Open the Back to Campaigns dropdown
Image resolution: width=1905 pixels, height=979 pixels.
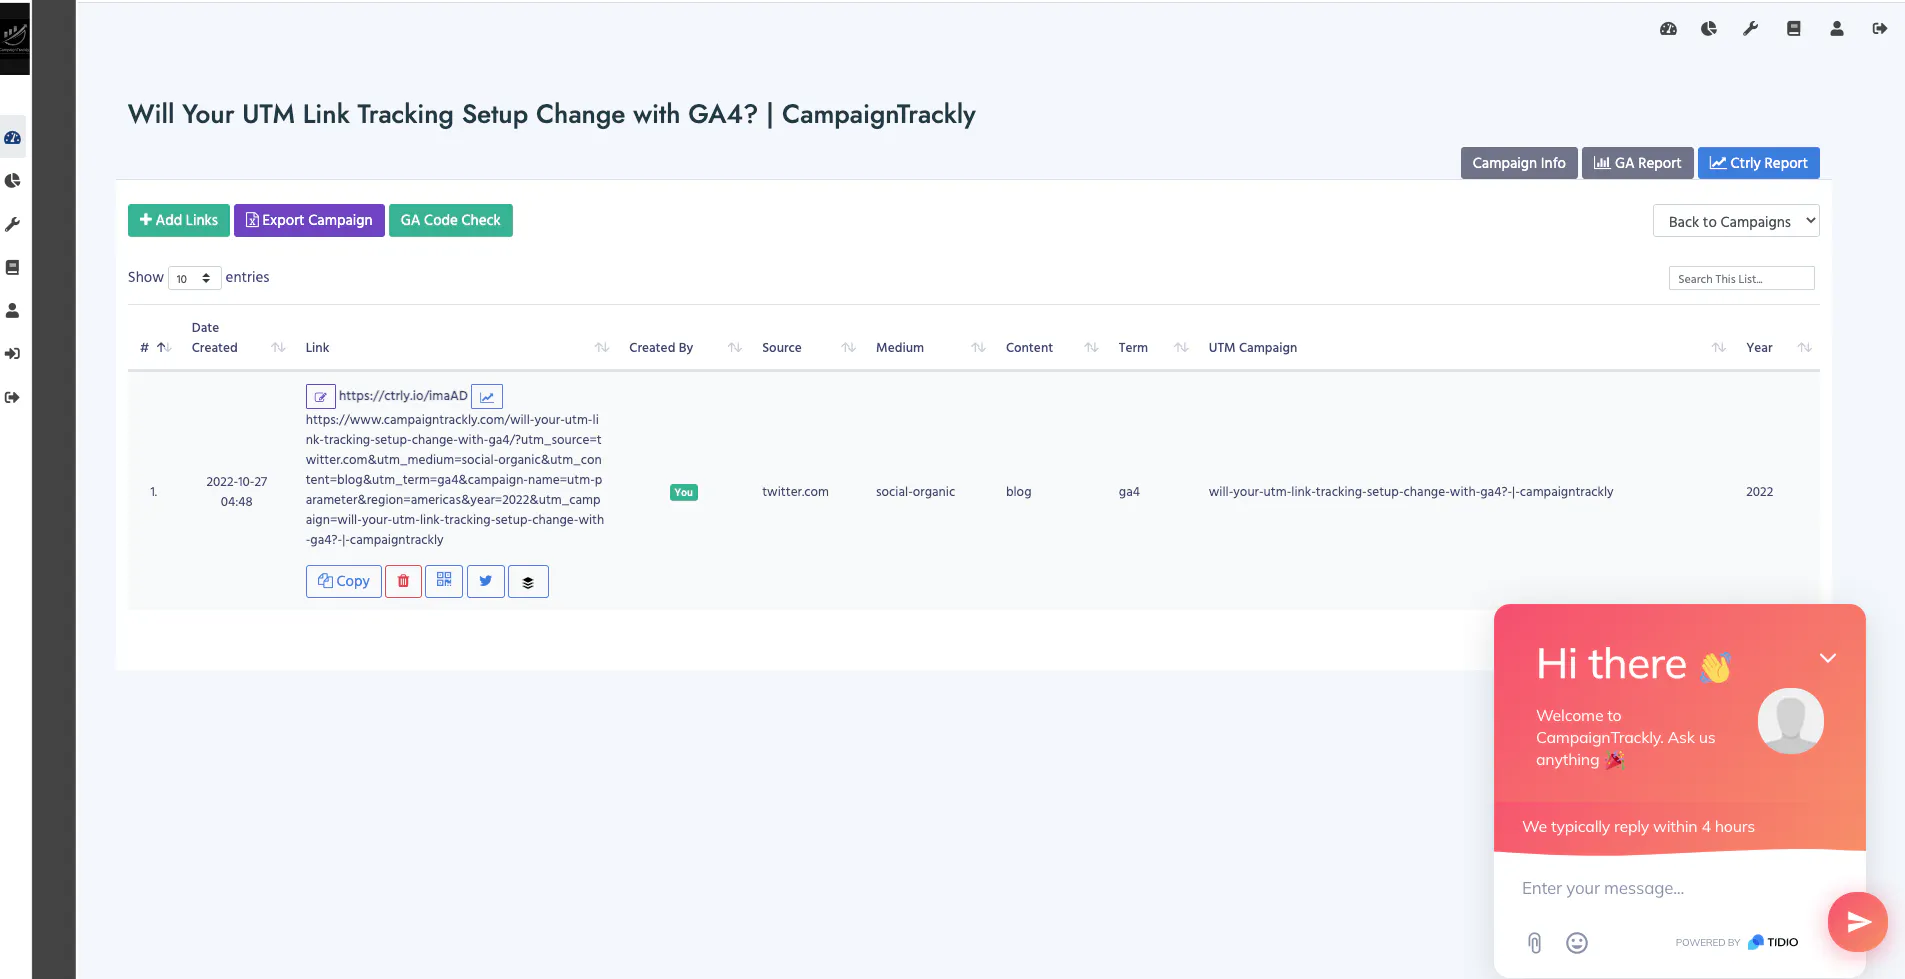point(1736,221)
